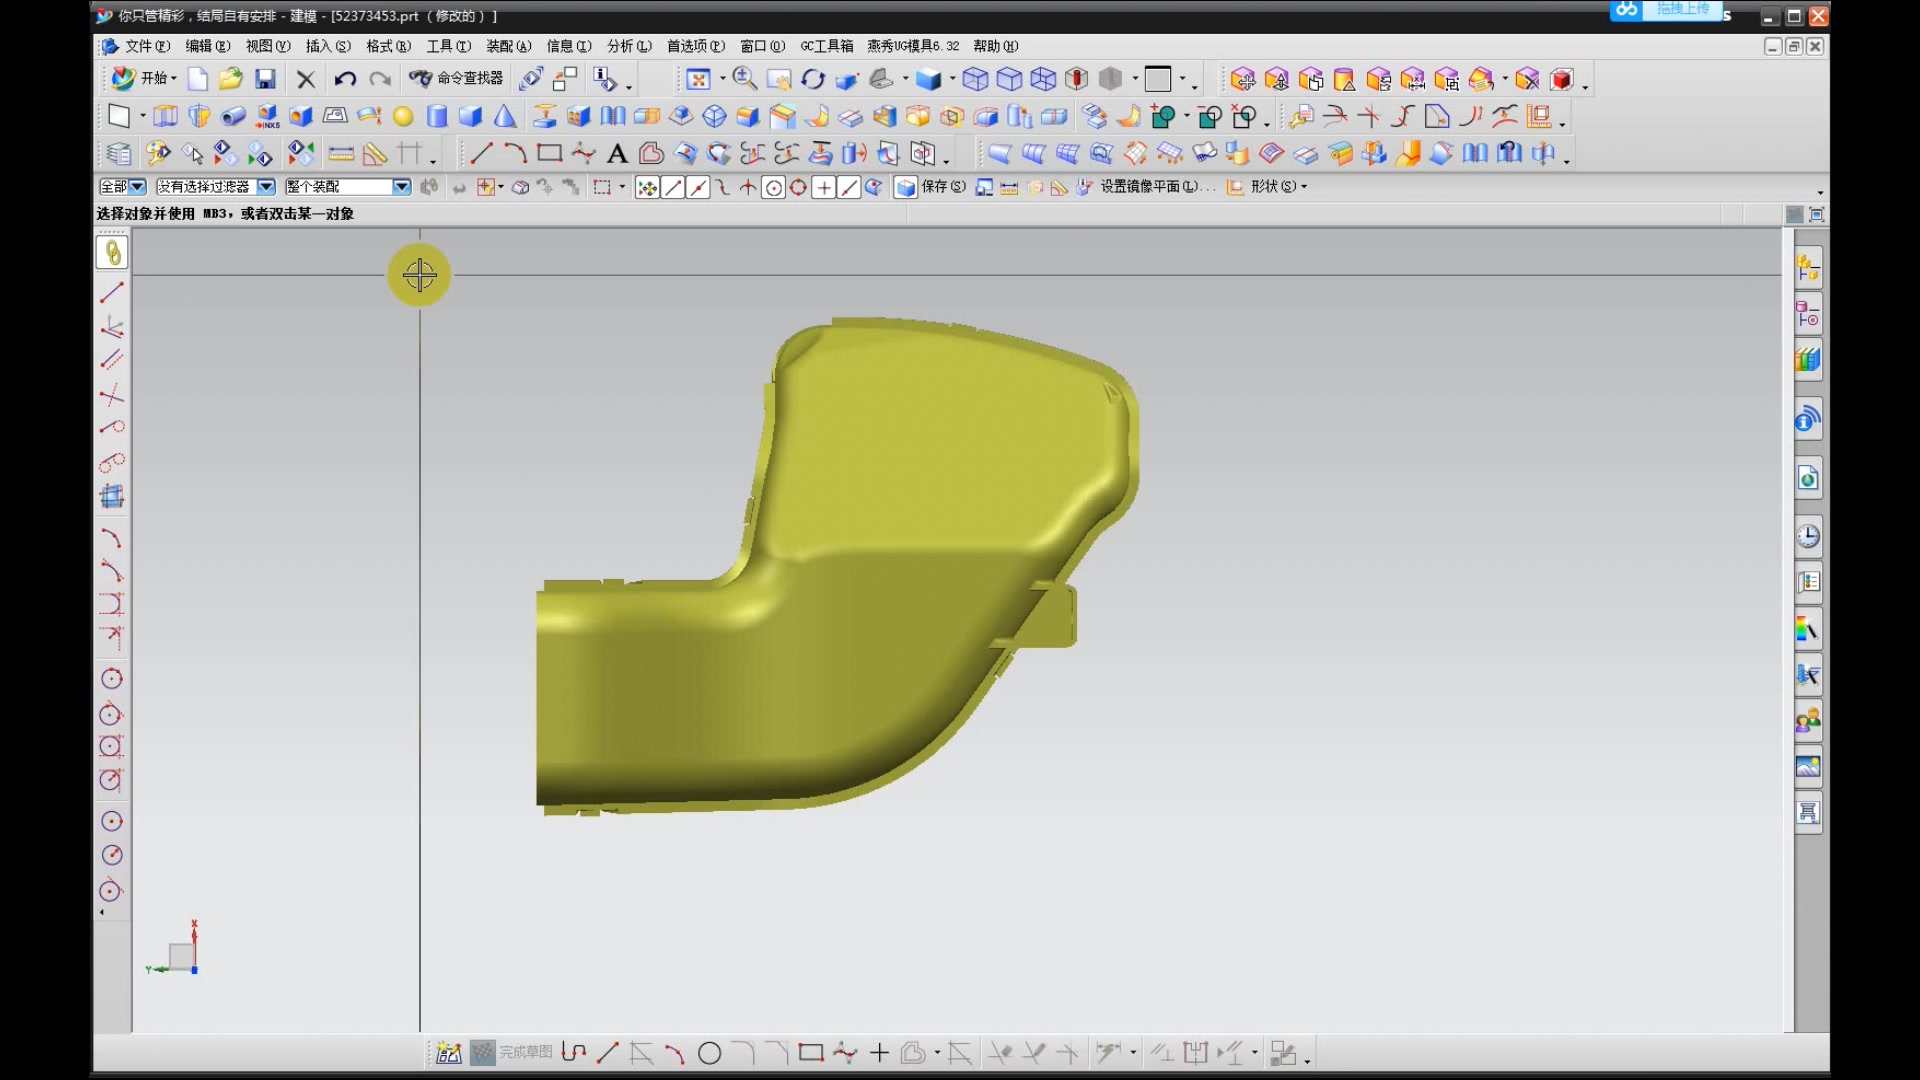Select the circle sketch tool in bottom toolbar
Screen dimensions: 1920x1080
pos(709,1053)
